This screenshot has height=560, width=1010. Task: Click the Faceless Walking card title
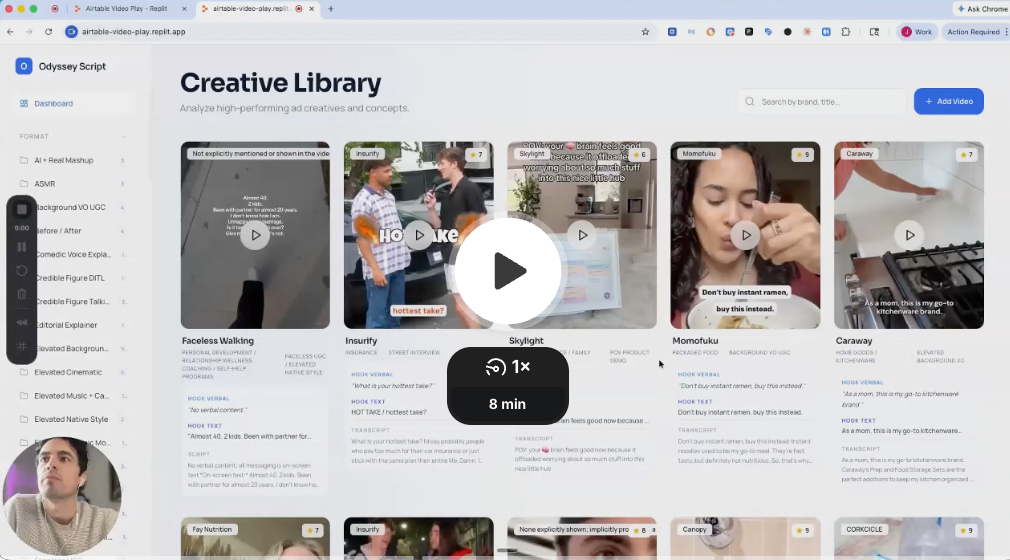click(x=218, y=341)
